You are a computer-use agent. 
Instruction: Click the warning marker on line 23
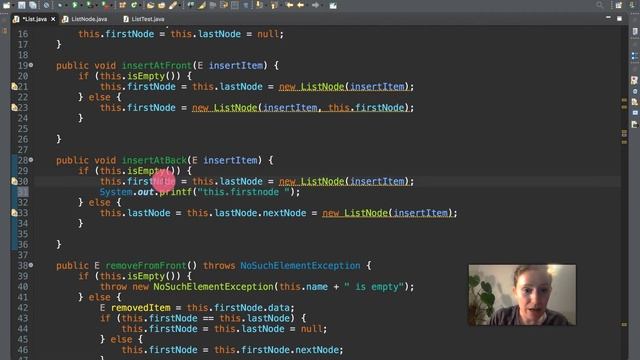click(14, 108)
